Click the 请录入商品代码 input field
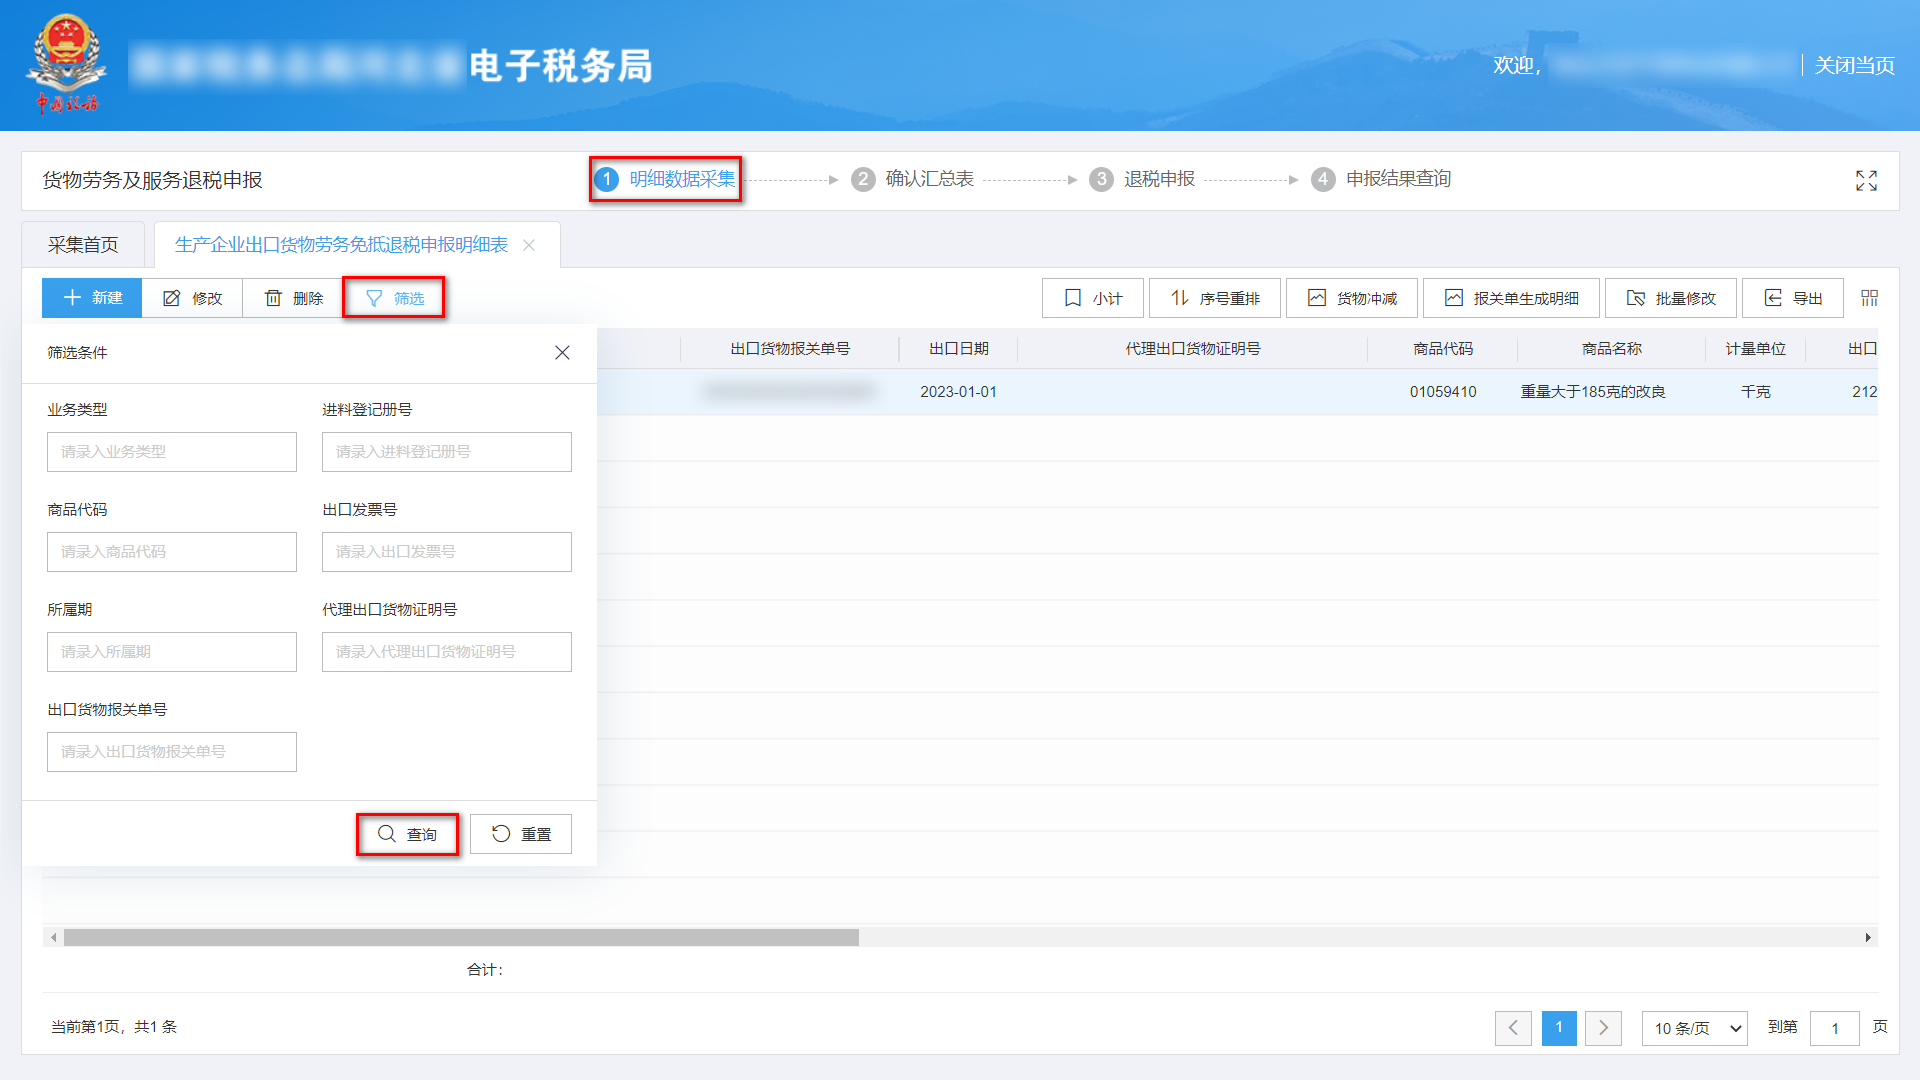This screenshot has width=1920, height=1080. tap(171, 551)
